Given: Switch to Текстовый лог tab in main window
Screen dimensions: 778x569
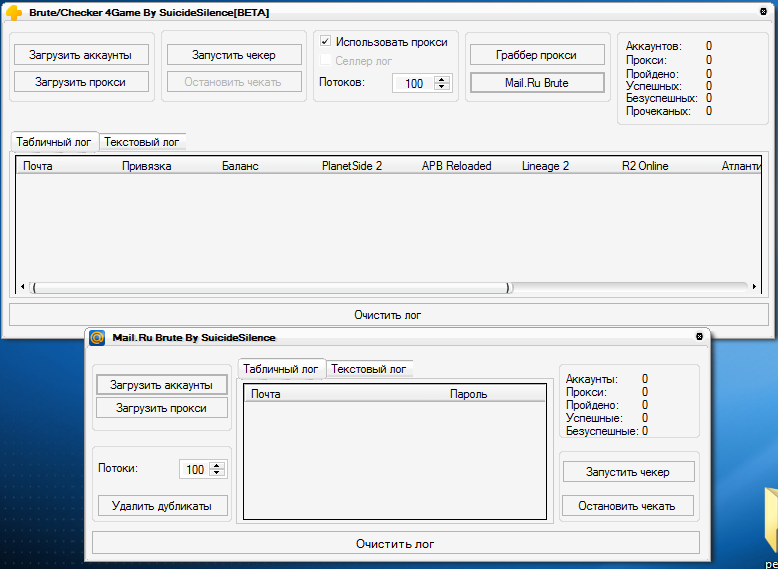Looking at the screenshot, I should [141, 142].
